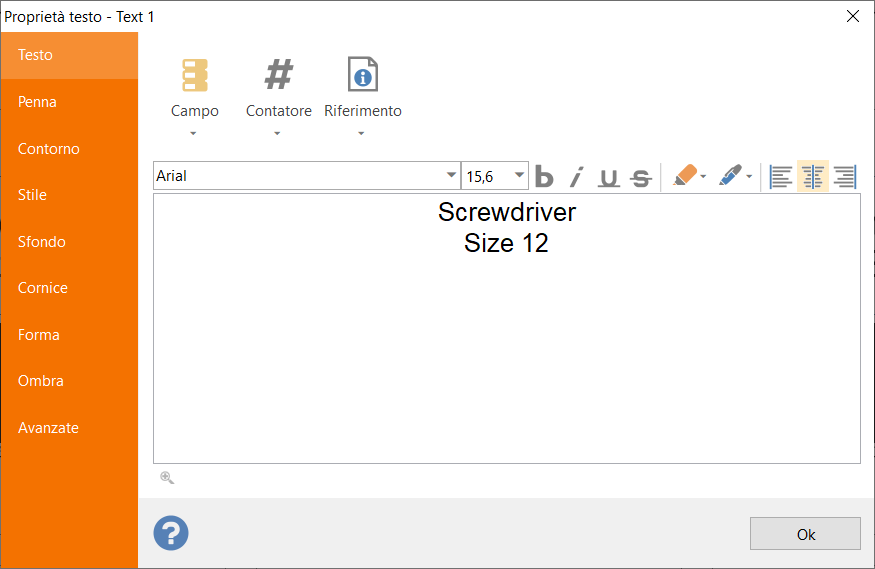875x569 pixels.
Task: Align text to the right
Action: pyautogui.click(x=845, y=177)
